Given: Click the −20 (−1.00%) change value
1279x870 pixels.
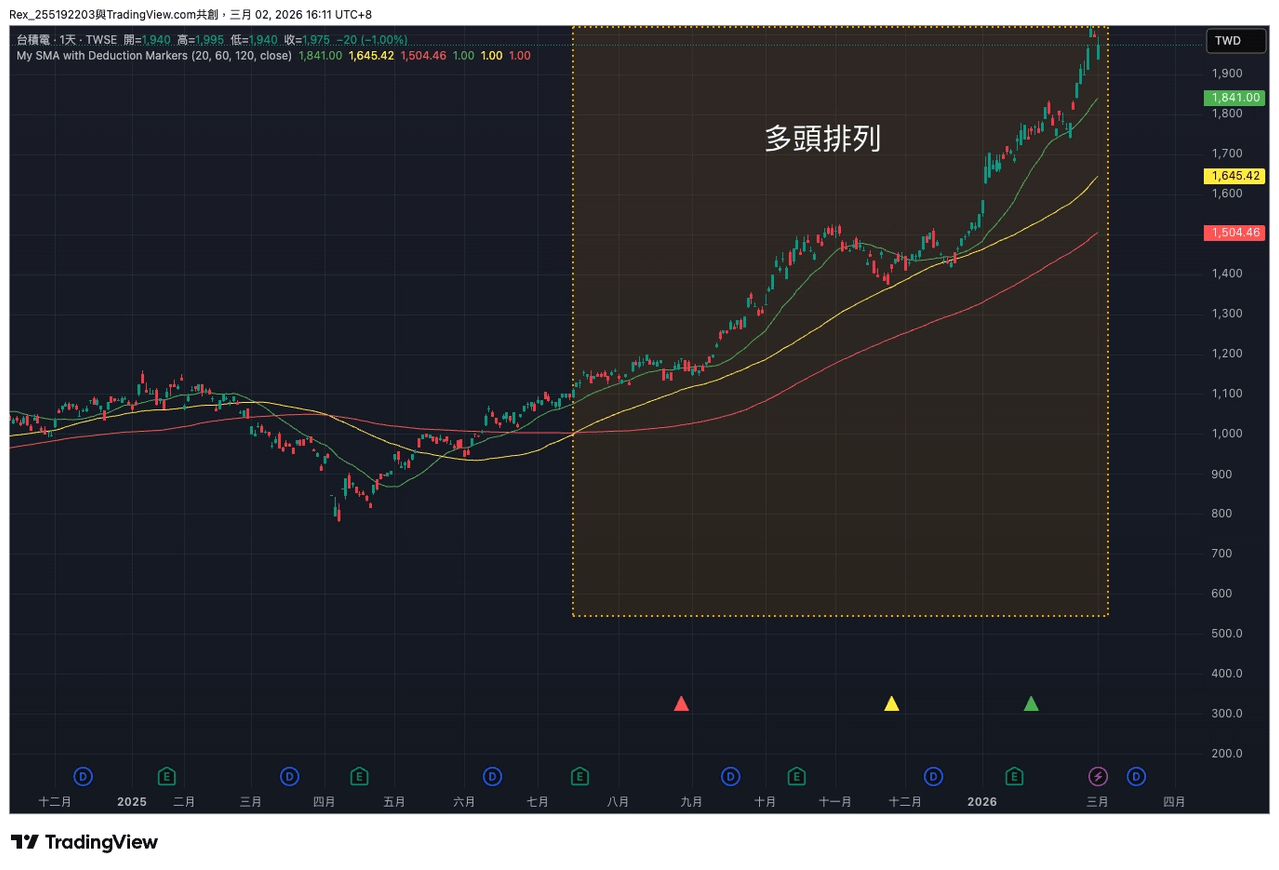Looking at the screenshot, I should click(x=371, y=40).
